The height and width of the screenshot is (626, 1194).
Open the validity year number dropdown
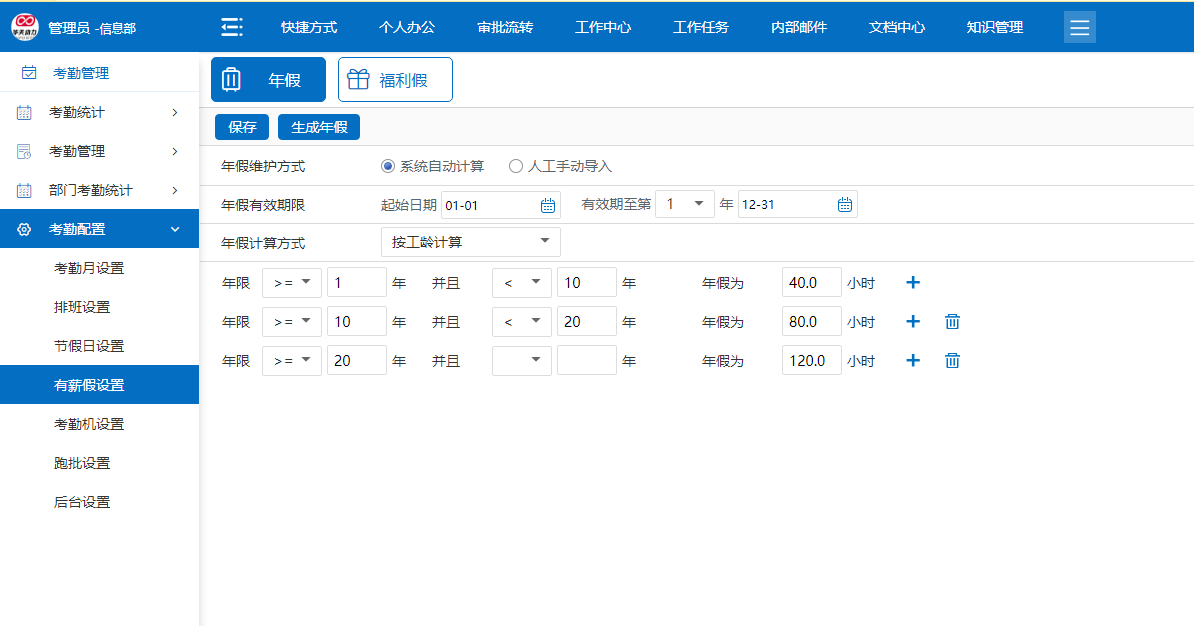point(684,205)
